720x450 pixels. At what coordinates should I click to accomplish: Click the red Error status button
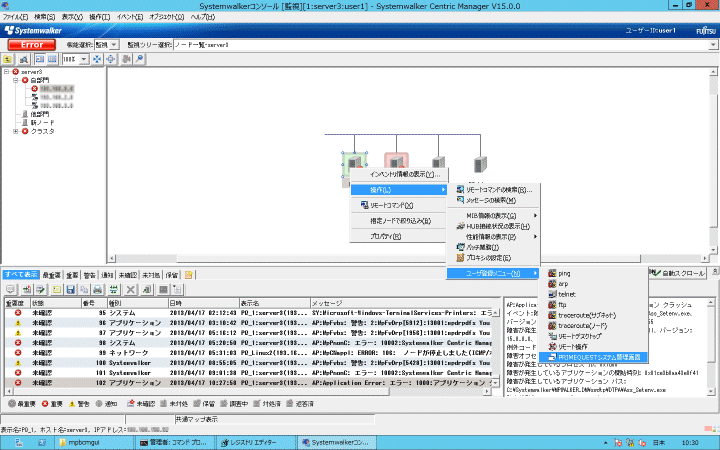[x=33, y=45]
